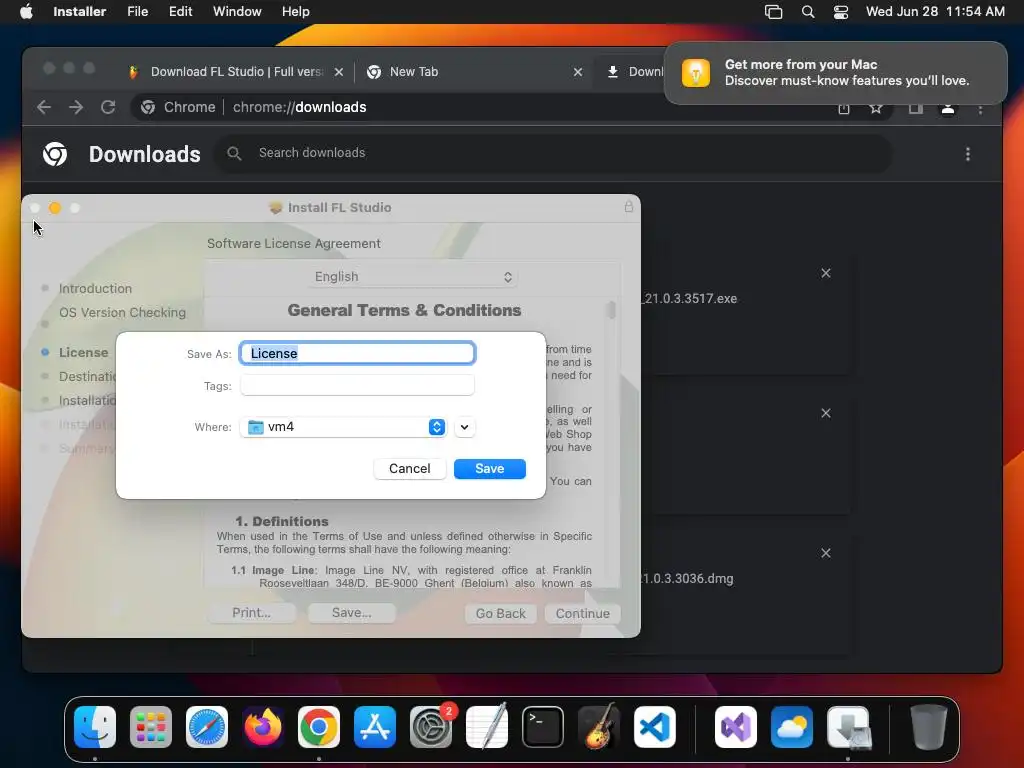Open the Edit menu
1024x768 pixels.
[180, 11]
